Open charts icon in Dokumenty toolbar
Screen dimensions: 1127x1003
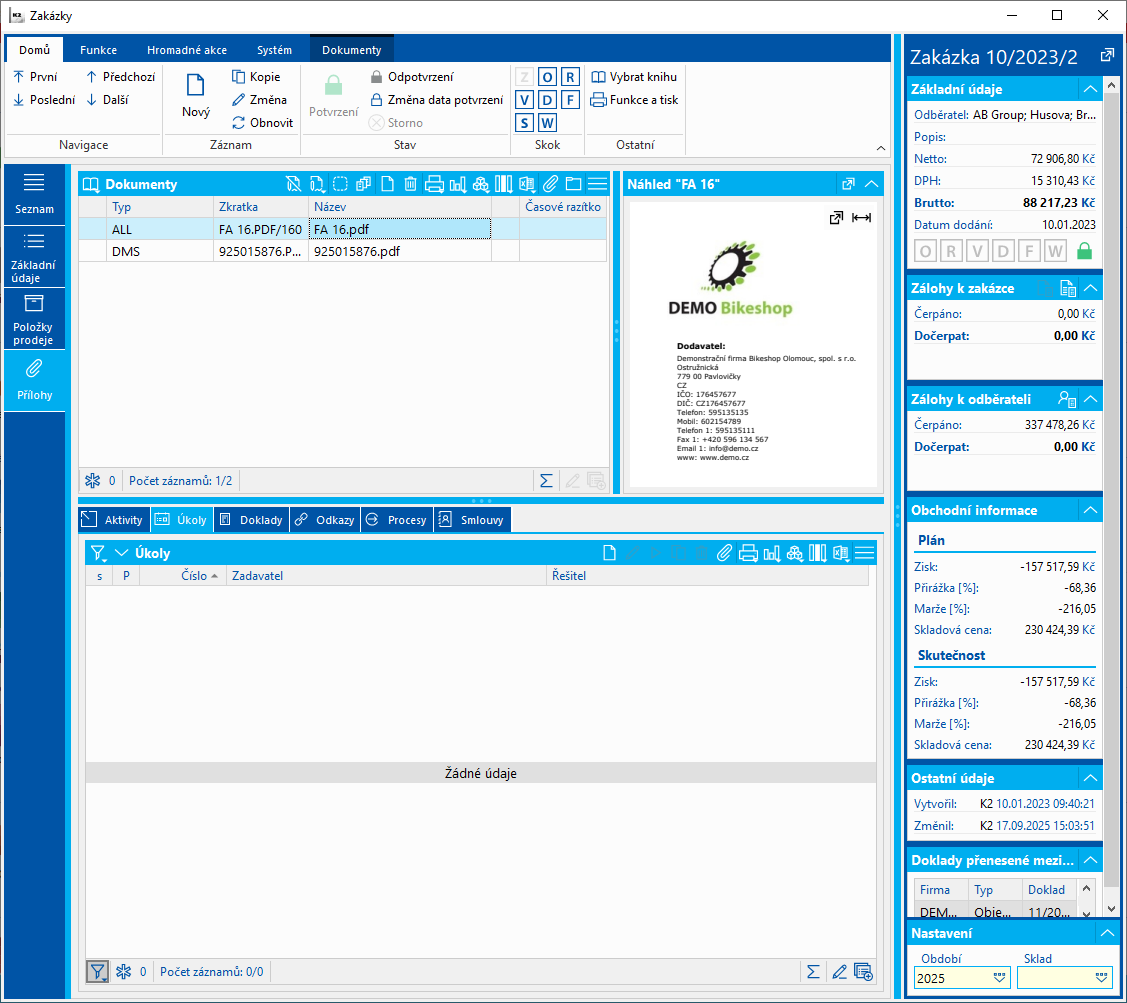(458, 184)
